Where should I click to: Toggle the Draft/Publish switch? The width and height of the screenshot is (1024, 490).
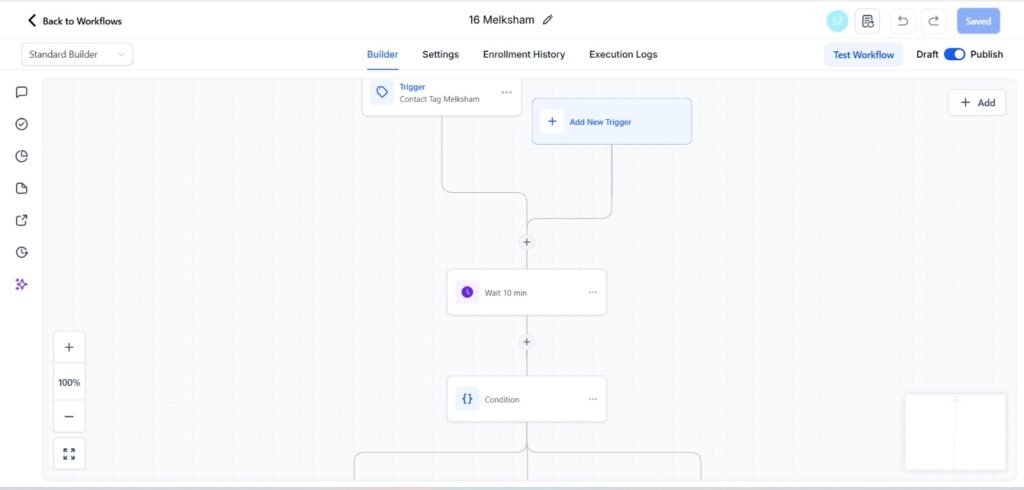tap(954, 54)
